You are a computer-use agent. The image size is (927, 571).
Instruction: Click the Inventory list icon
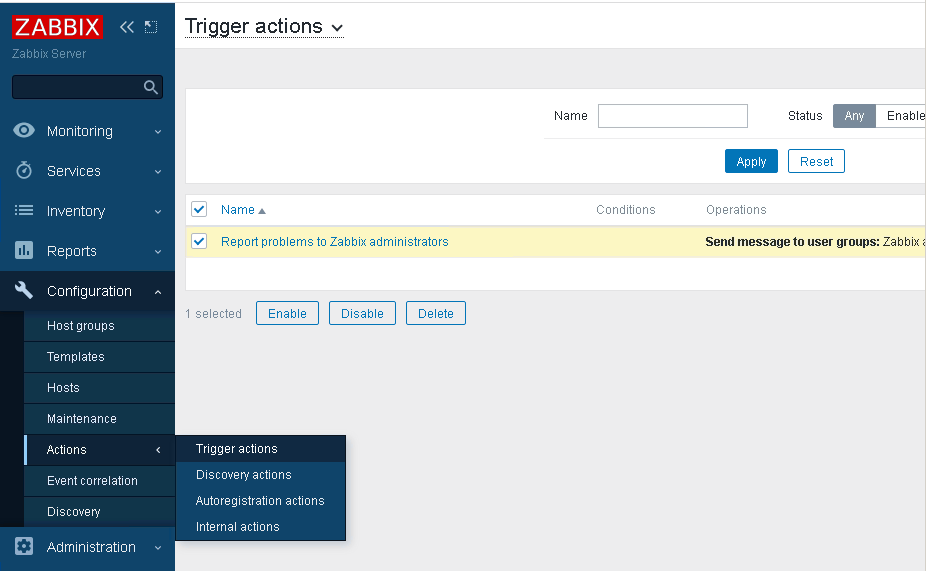(x=24, y=210)
